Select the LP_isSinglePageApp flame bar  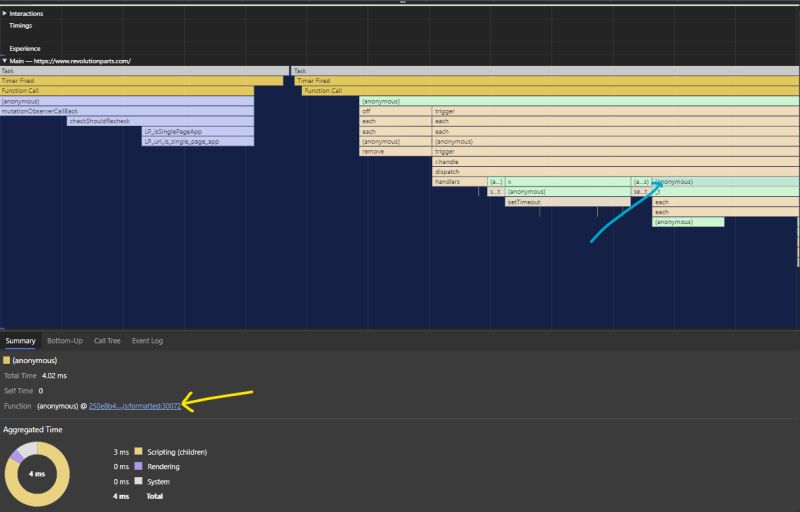click(197, 132)
